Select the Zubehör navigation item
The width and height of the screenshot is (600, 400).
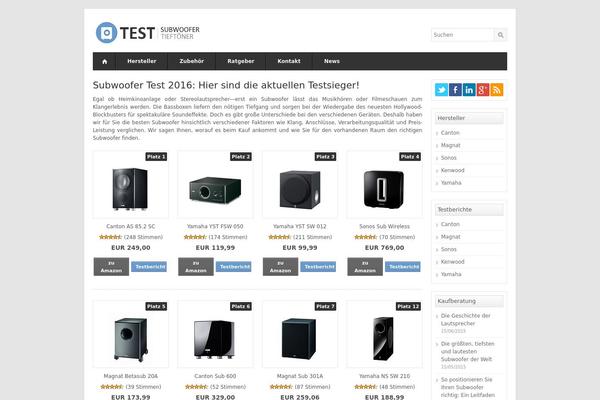[191, 61]
